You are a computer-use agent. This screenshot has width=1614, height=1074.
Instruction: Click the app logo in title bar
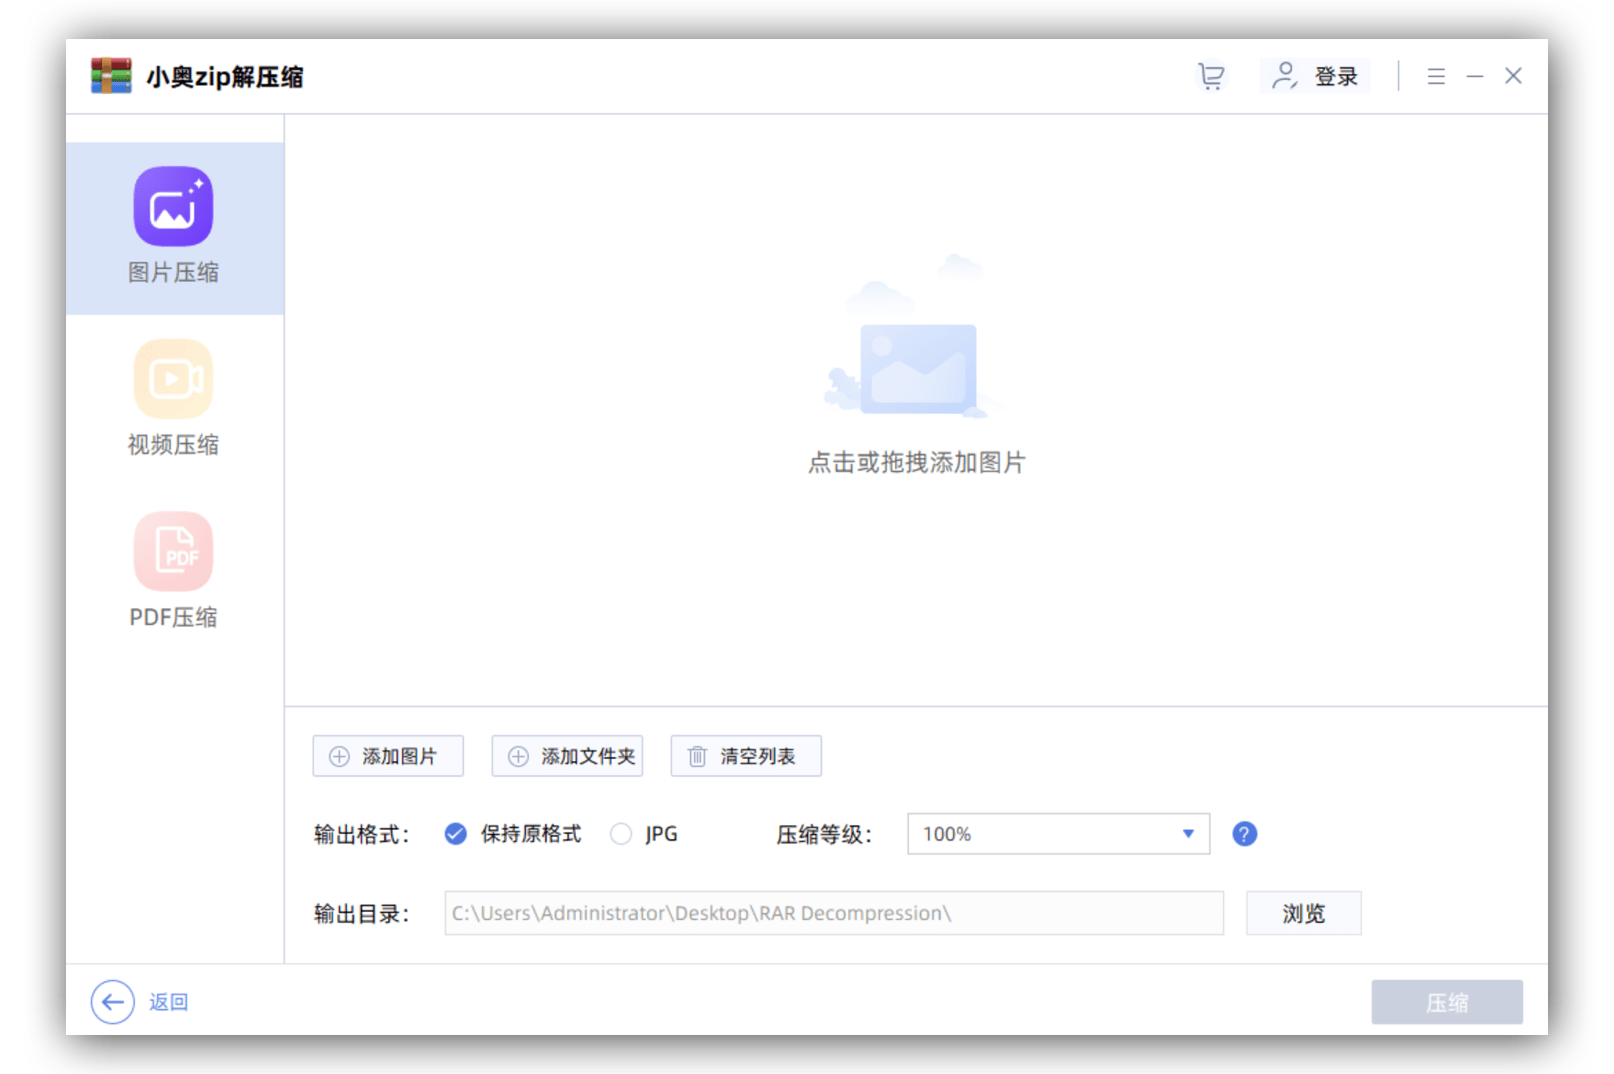tap(111, 76)
